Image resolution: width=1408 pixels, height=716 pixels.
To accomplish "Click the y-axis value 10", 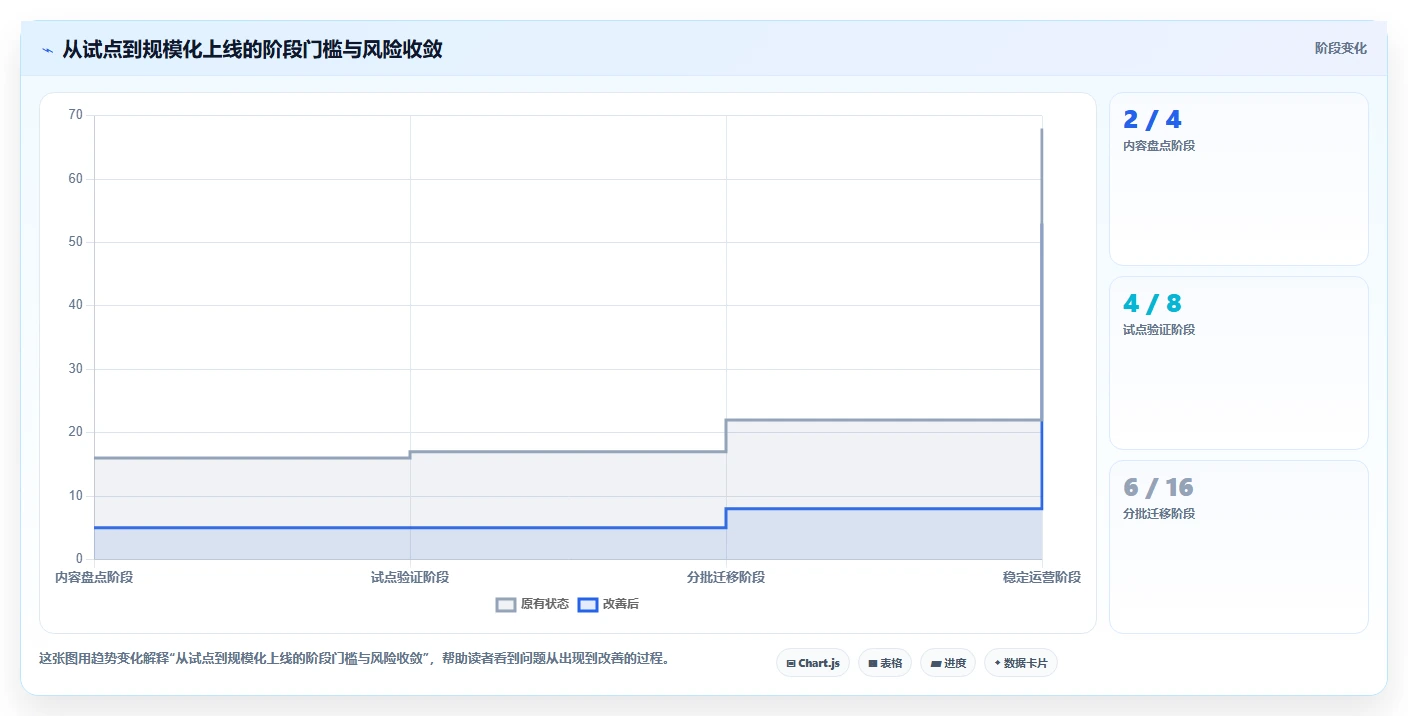I will tap(76, 496).
